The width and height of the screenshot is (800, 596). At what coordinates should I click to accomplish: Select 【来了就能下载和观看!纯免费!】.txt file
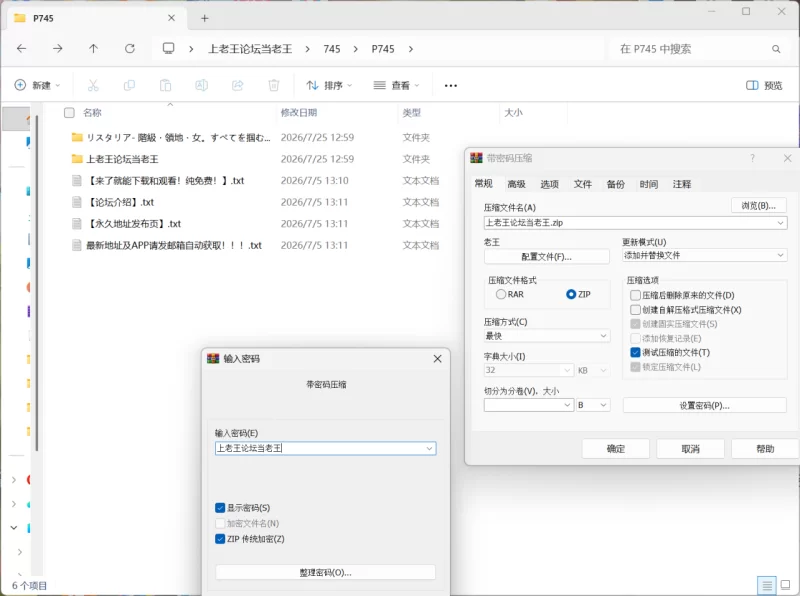click(x=158, y=180)
